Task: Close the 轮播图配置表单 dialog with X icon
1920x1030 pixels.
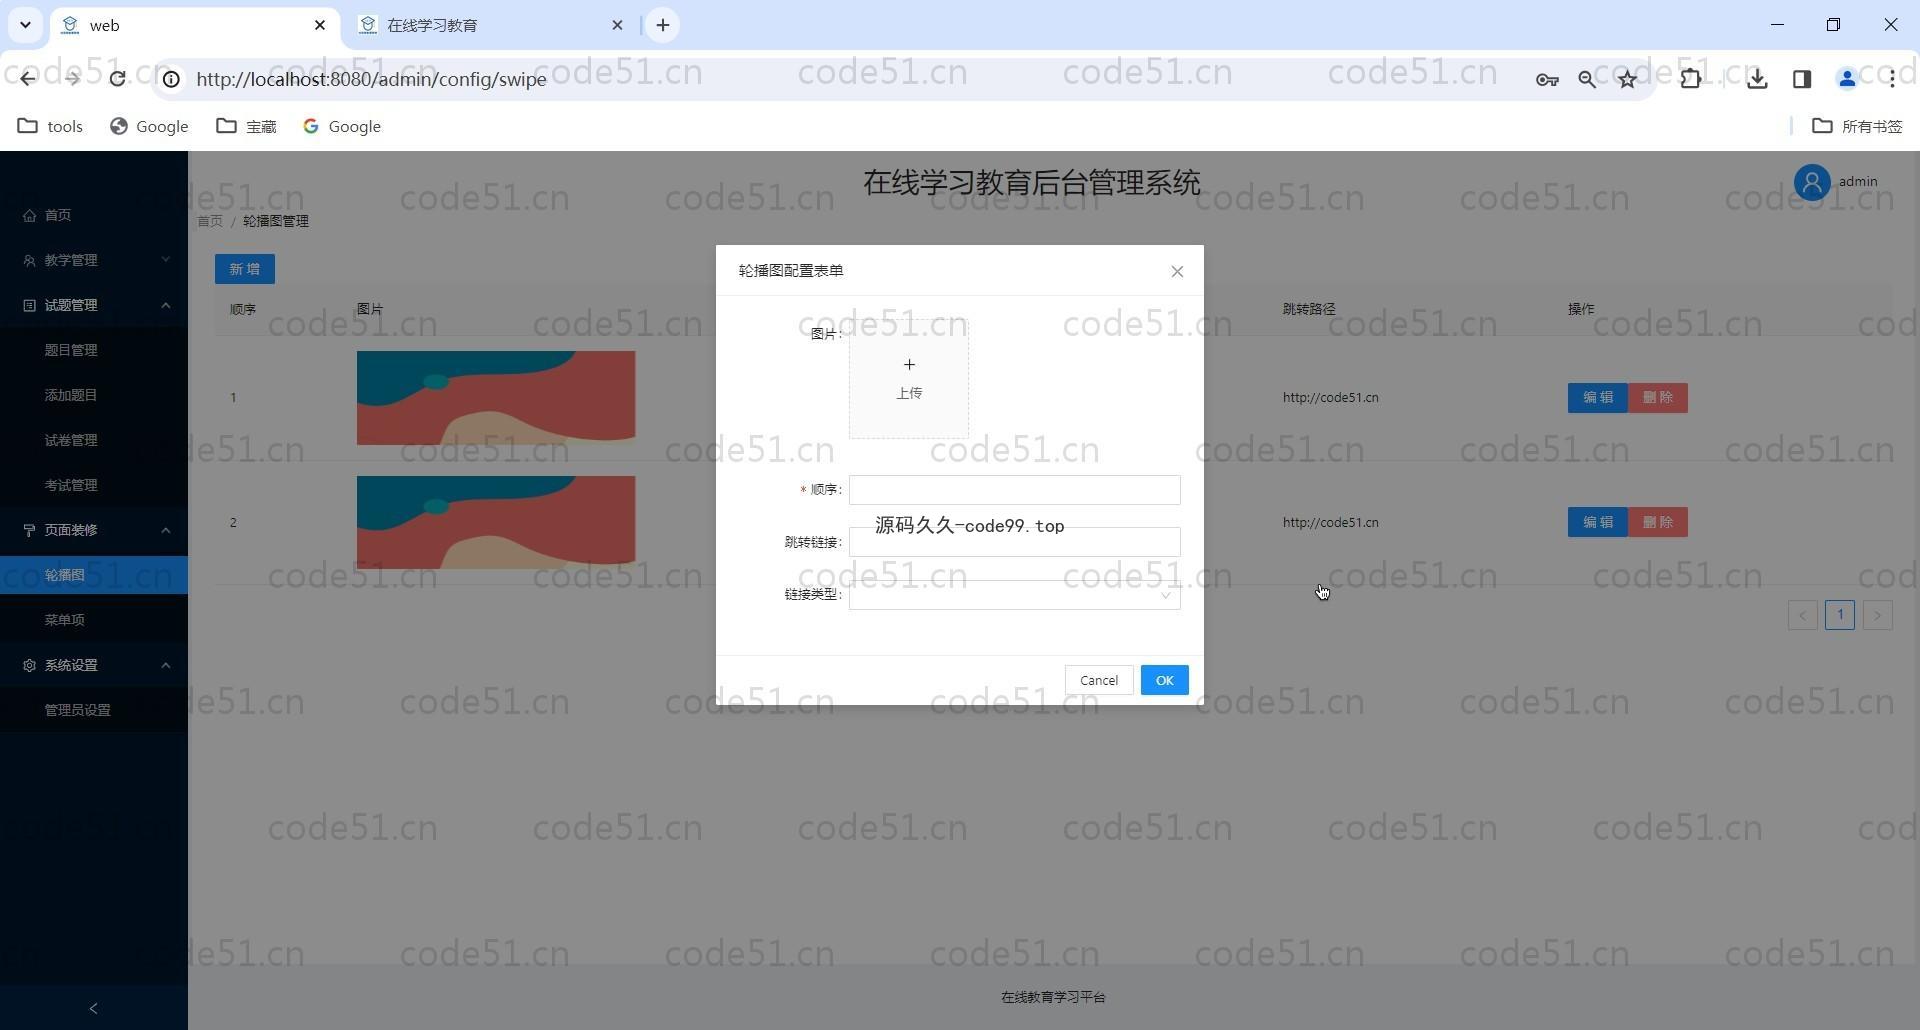Action: coord(1177,271)
